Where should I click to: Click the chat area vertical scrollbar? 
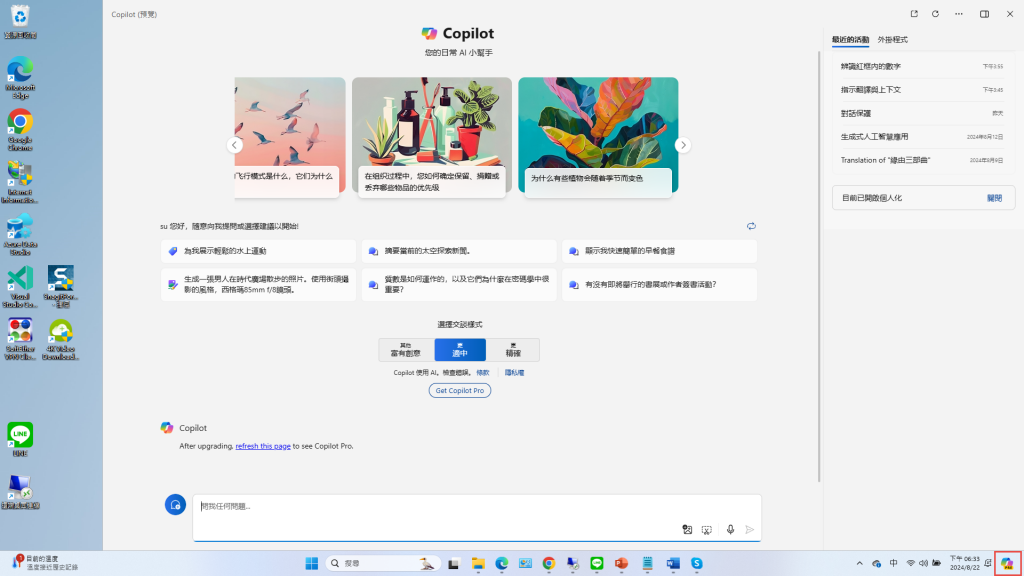coord(819,266)
